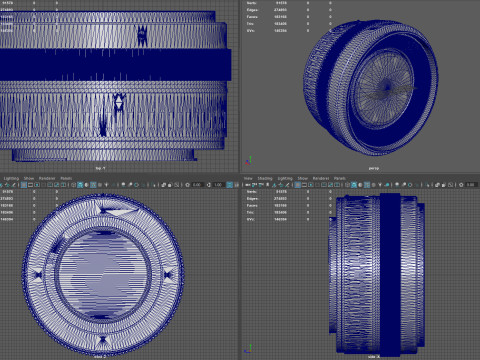480x360 pixels.
Task: Open Lighting menu in front panel
Action: [11, 178]
